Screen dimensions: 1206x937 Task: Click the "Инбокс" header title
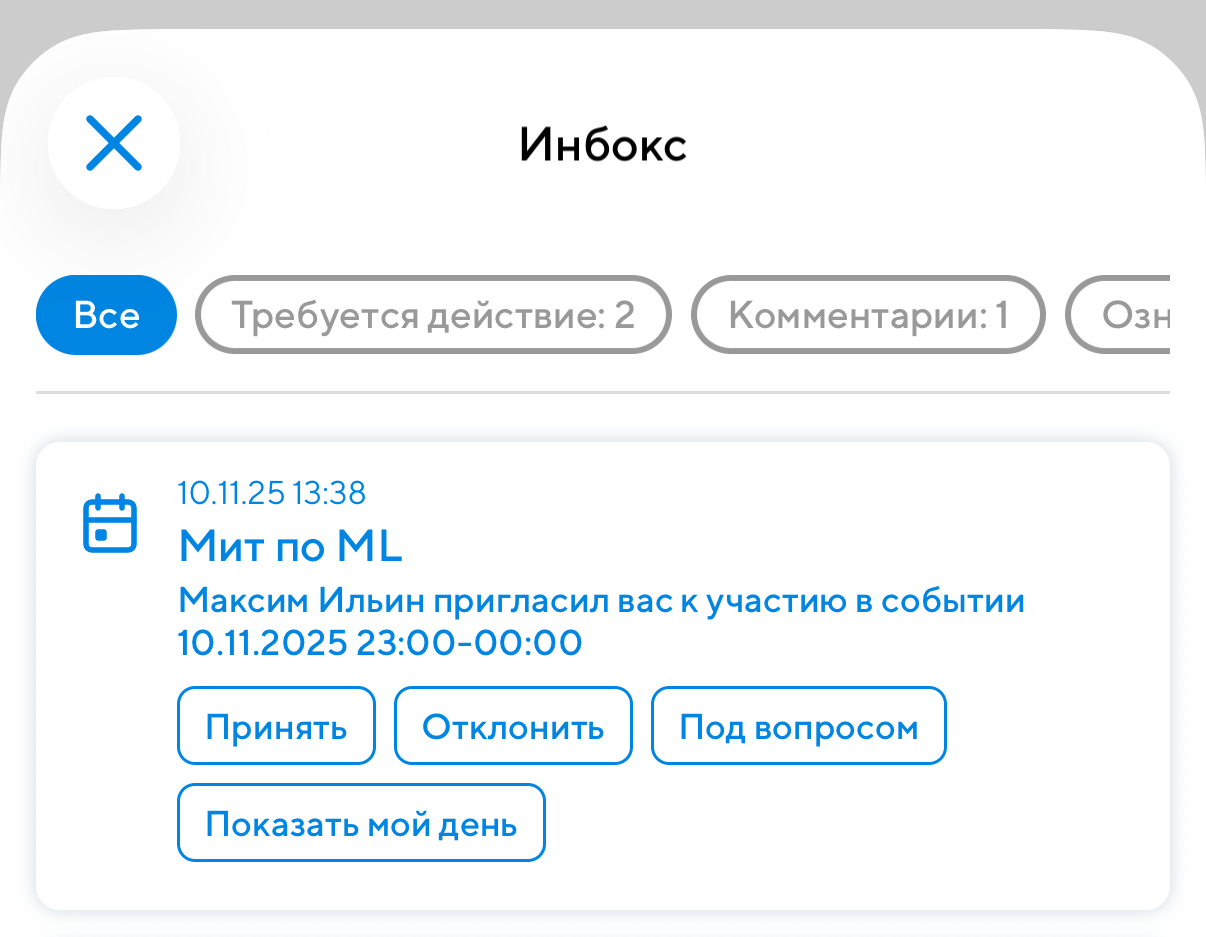602,145
